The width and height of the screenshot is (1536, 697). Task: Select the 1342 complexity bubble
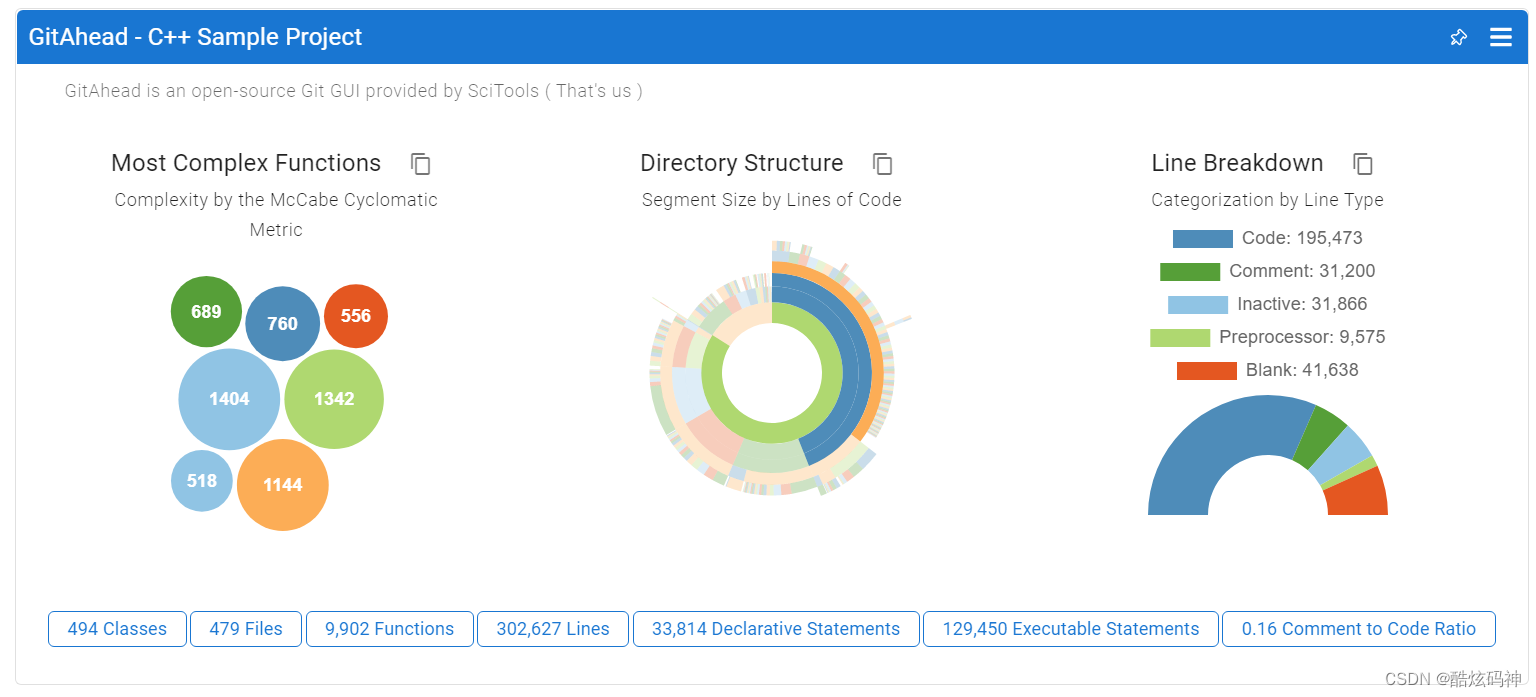pyautogui.click(x=334, y=399)
